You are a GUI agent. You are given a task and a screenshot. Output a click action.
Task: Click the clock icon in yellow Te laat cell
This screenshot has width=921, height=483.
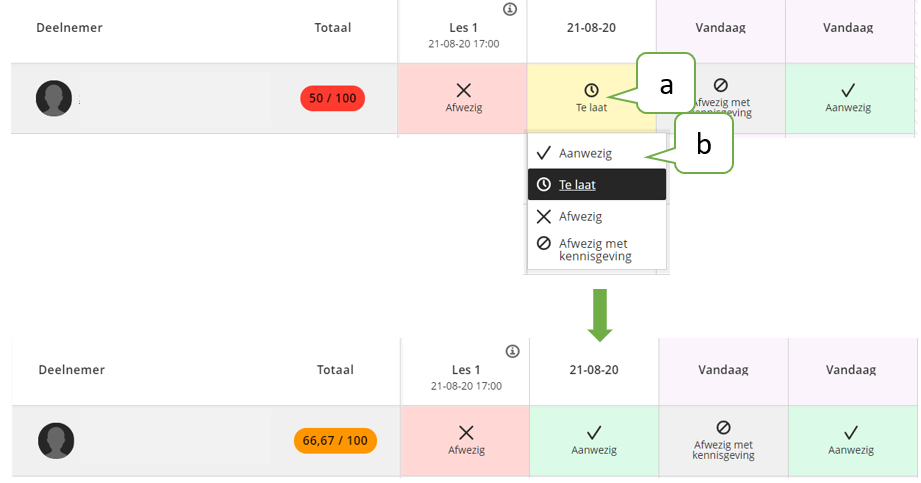point(591,90)
